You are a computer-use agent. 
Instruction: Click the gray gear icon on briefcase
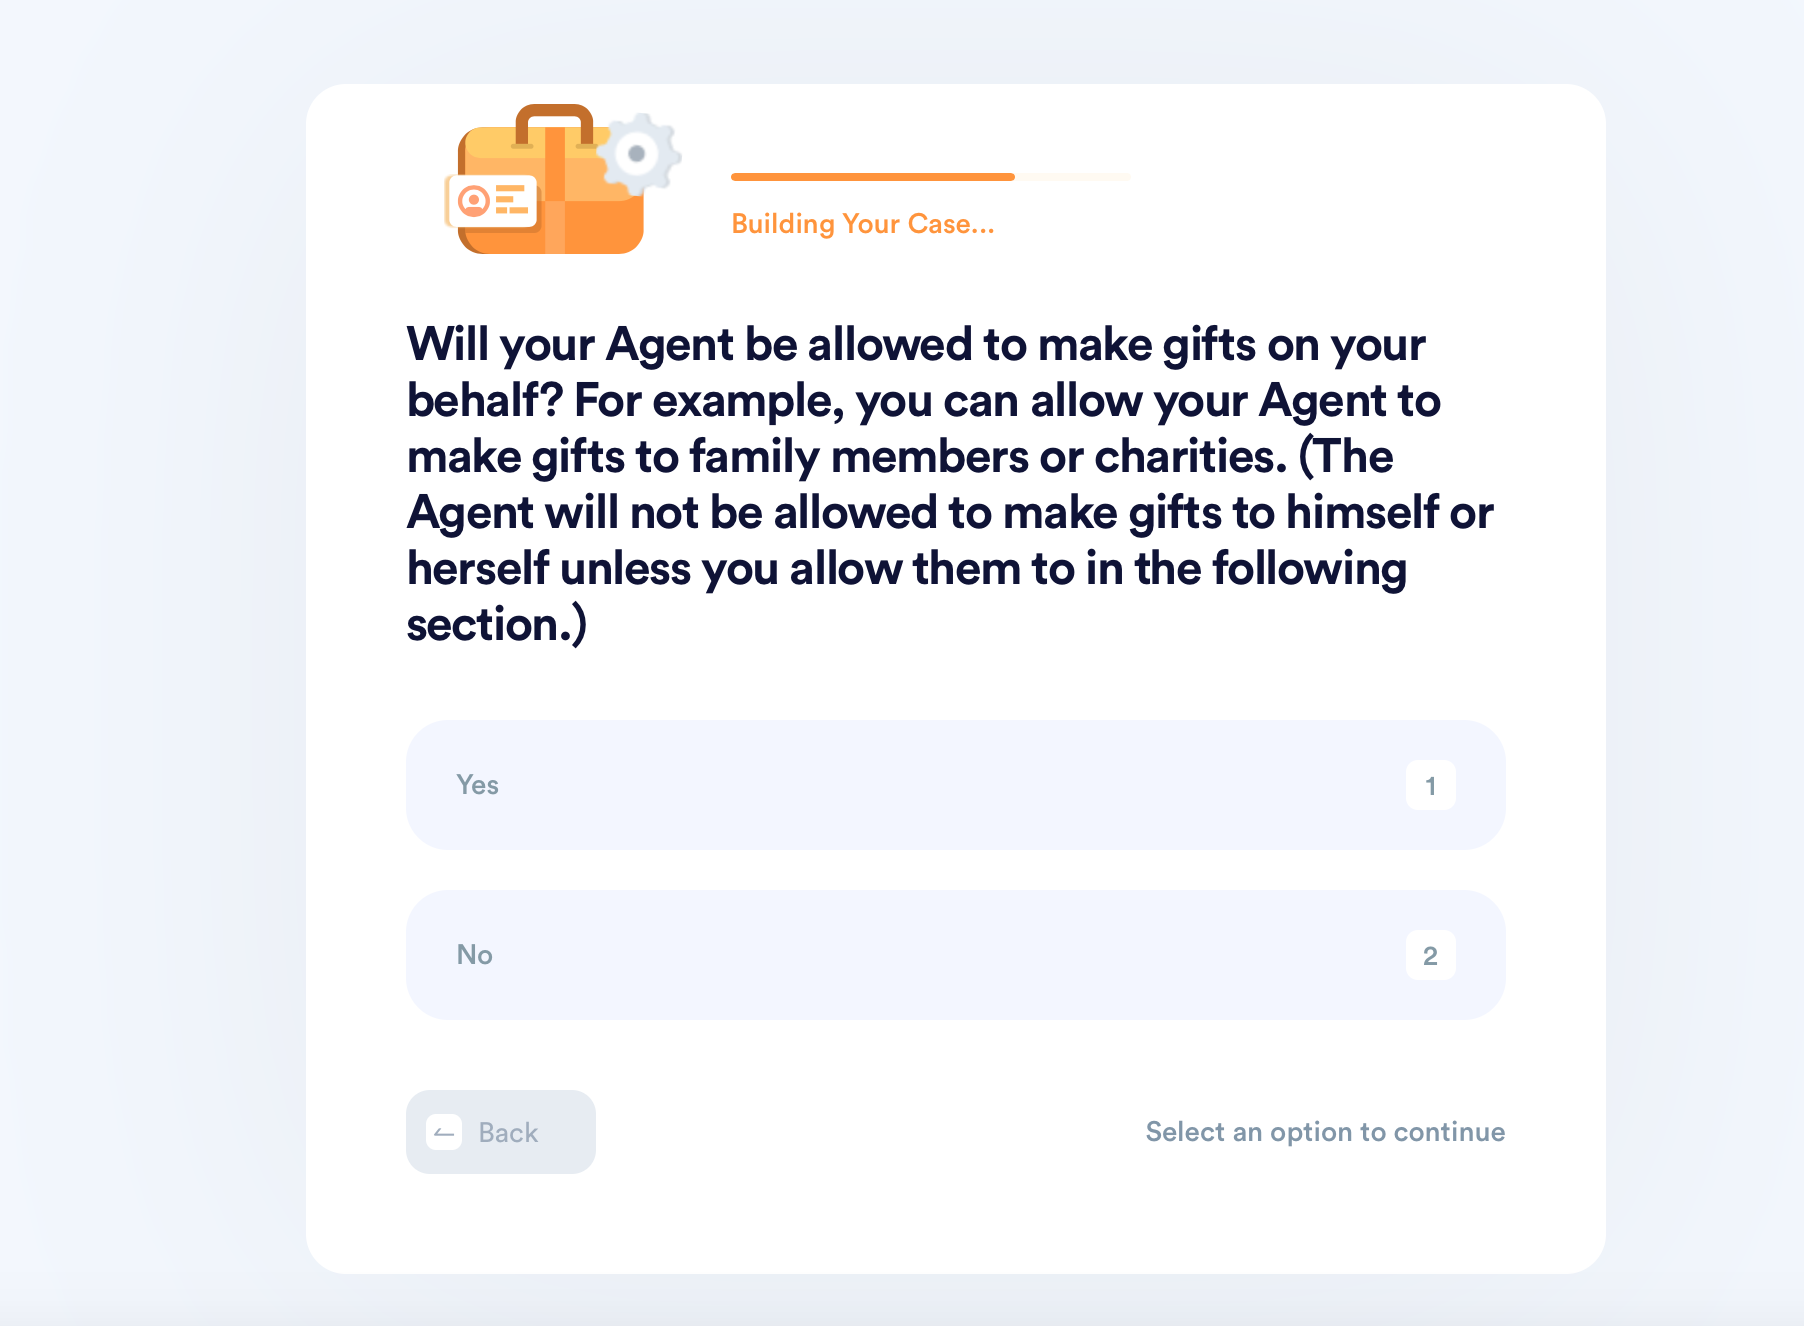tap(638, 153)
